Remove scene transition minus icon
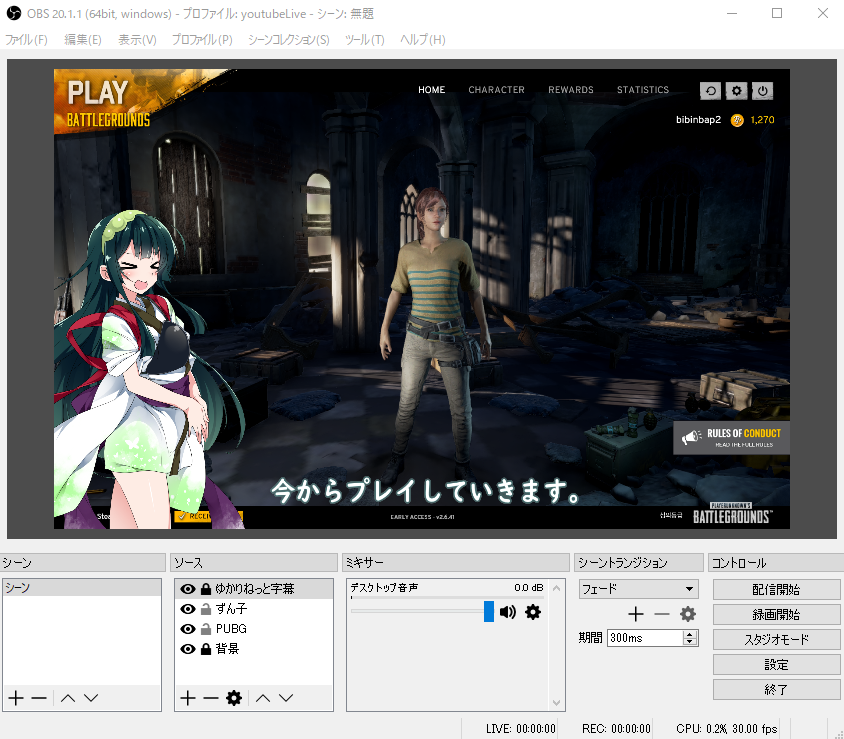The width and height of the screenshot is (844, 739). (x=662, y=614)
